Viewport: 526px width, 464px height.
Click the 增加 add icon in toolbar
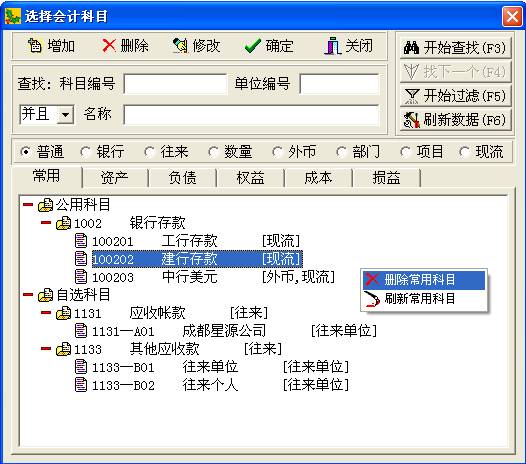pyautogui.click(x=35, y=45)
